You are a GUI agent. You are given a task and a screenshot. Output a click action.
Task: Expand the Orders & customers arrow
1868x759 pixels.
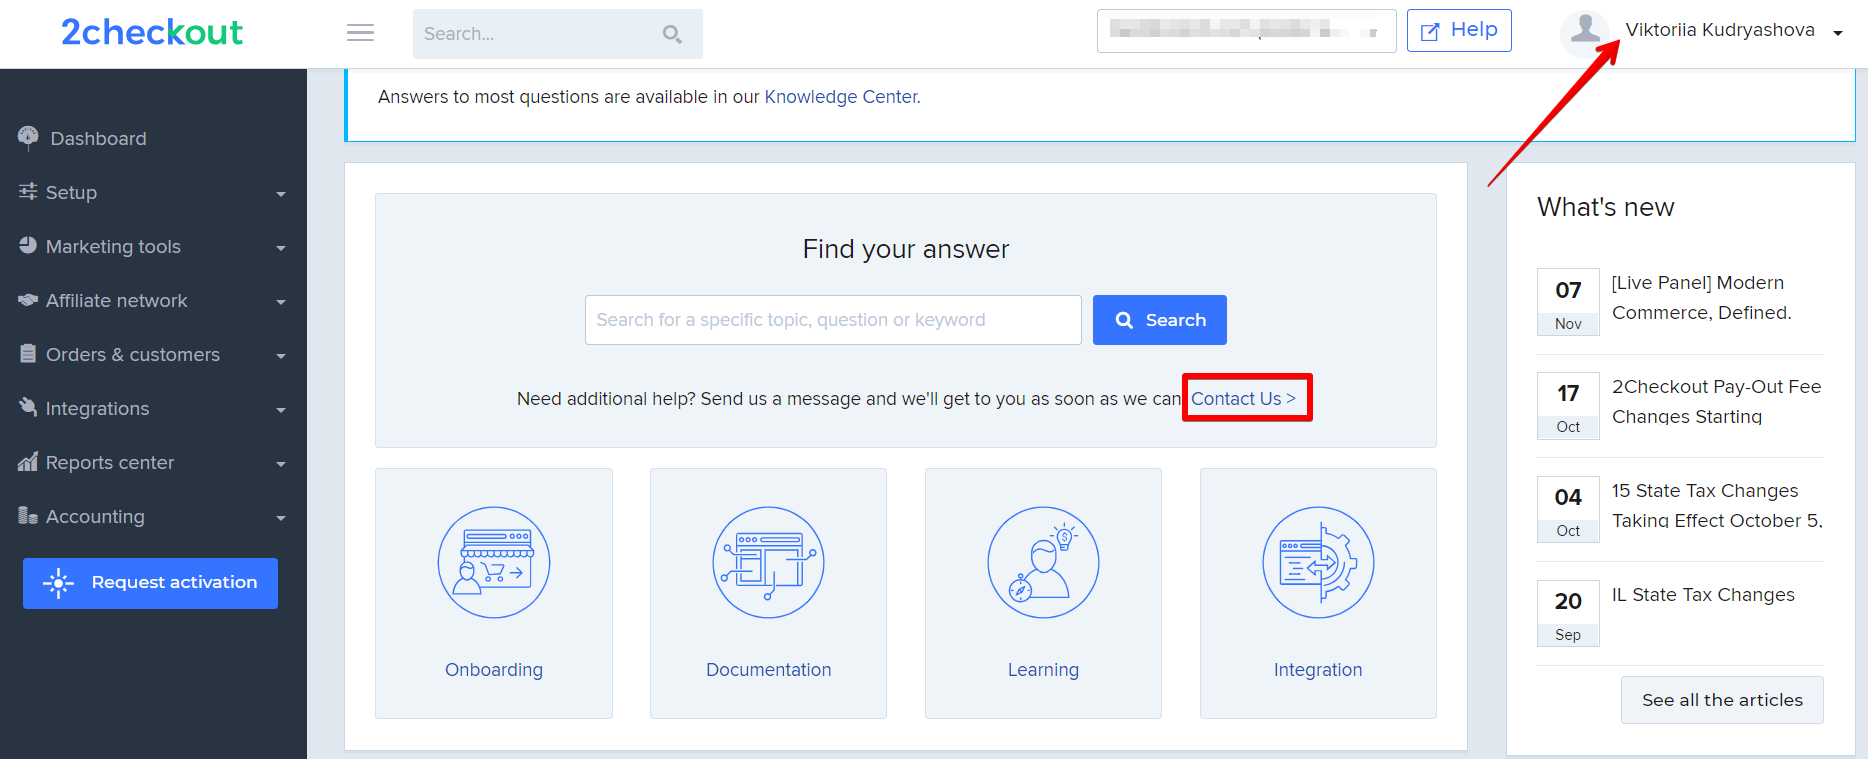click(x=281, y=356)
